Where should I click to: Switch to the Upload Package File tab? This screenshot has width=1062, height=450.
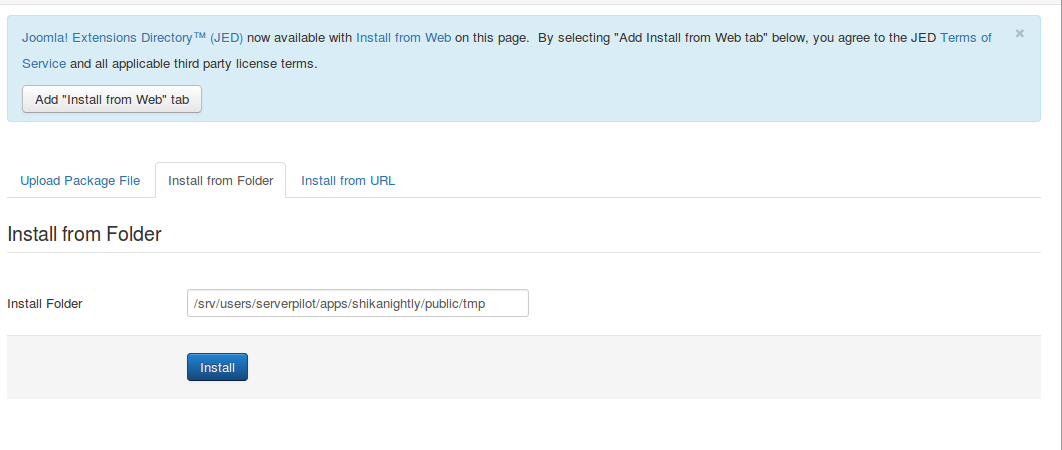pyautogui.click(x=80, y=181)
